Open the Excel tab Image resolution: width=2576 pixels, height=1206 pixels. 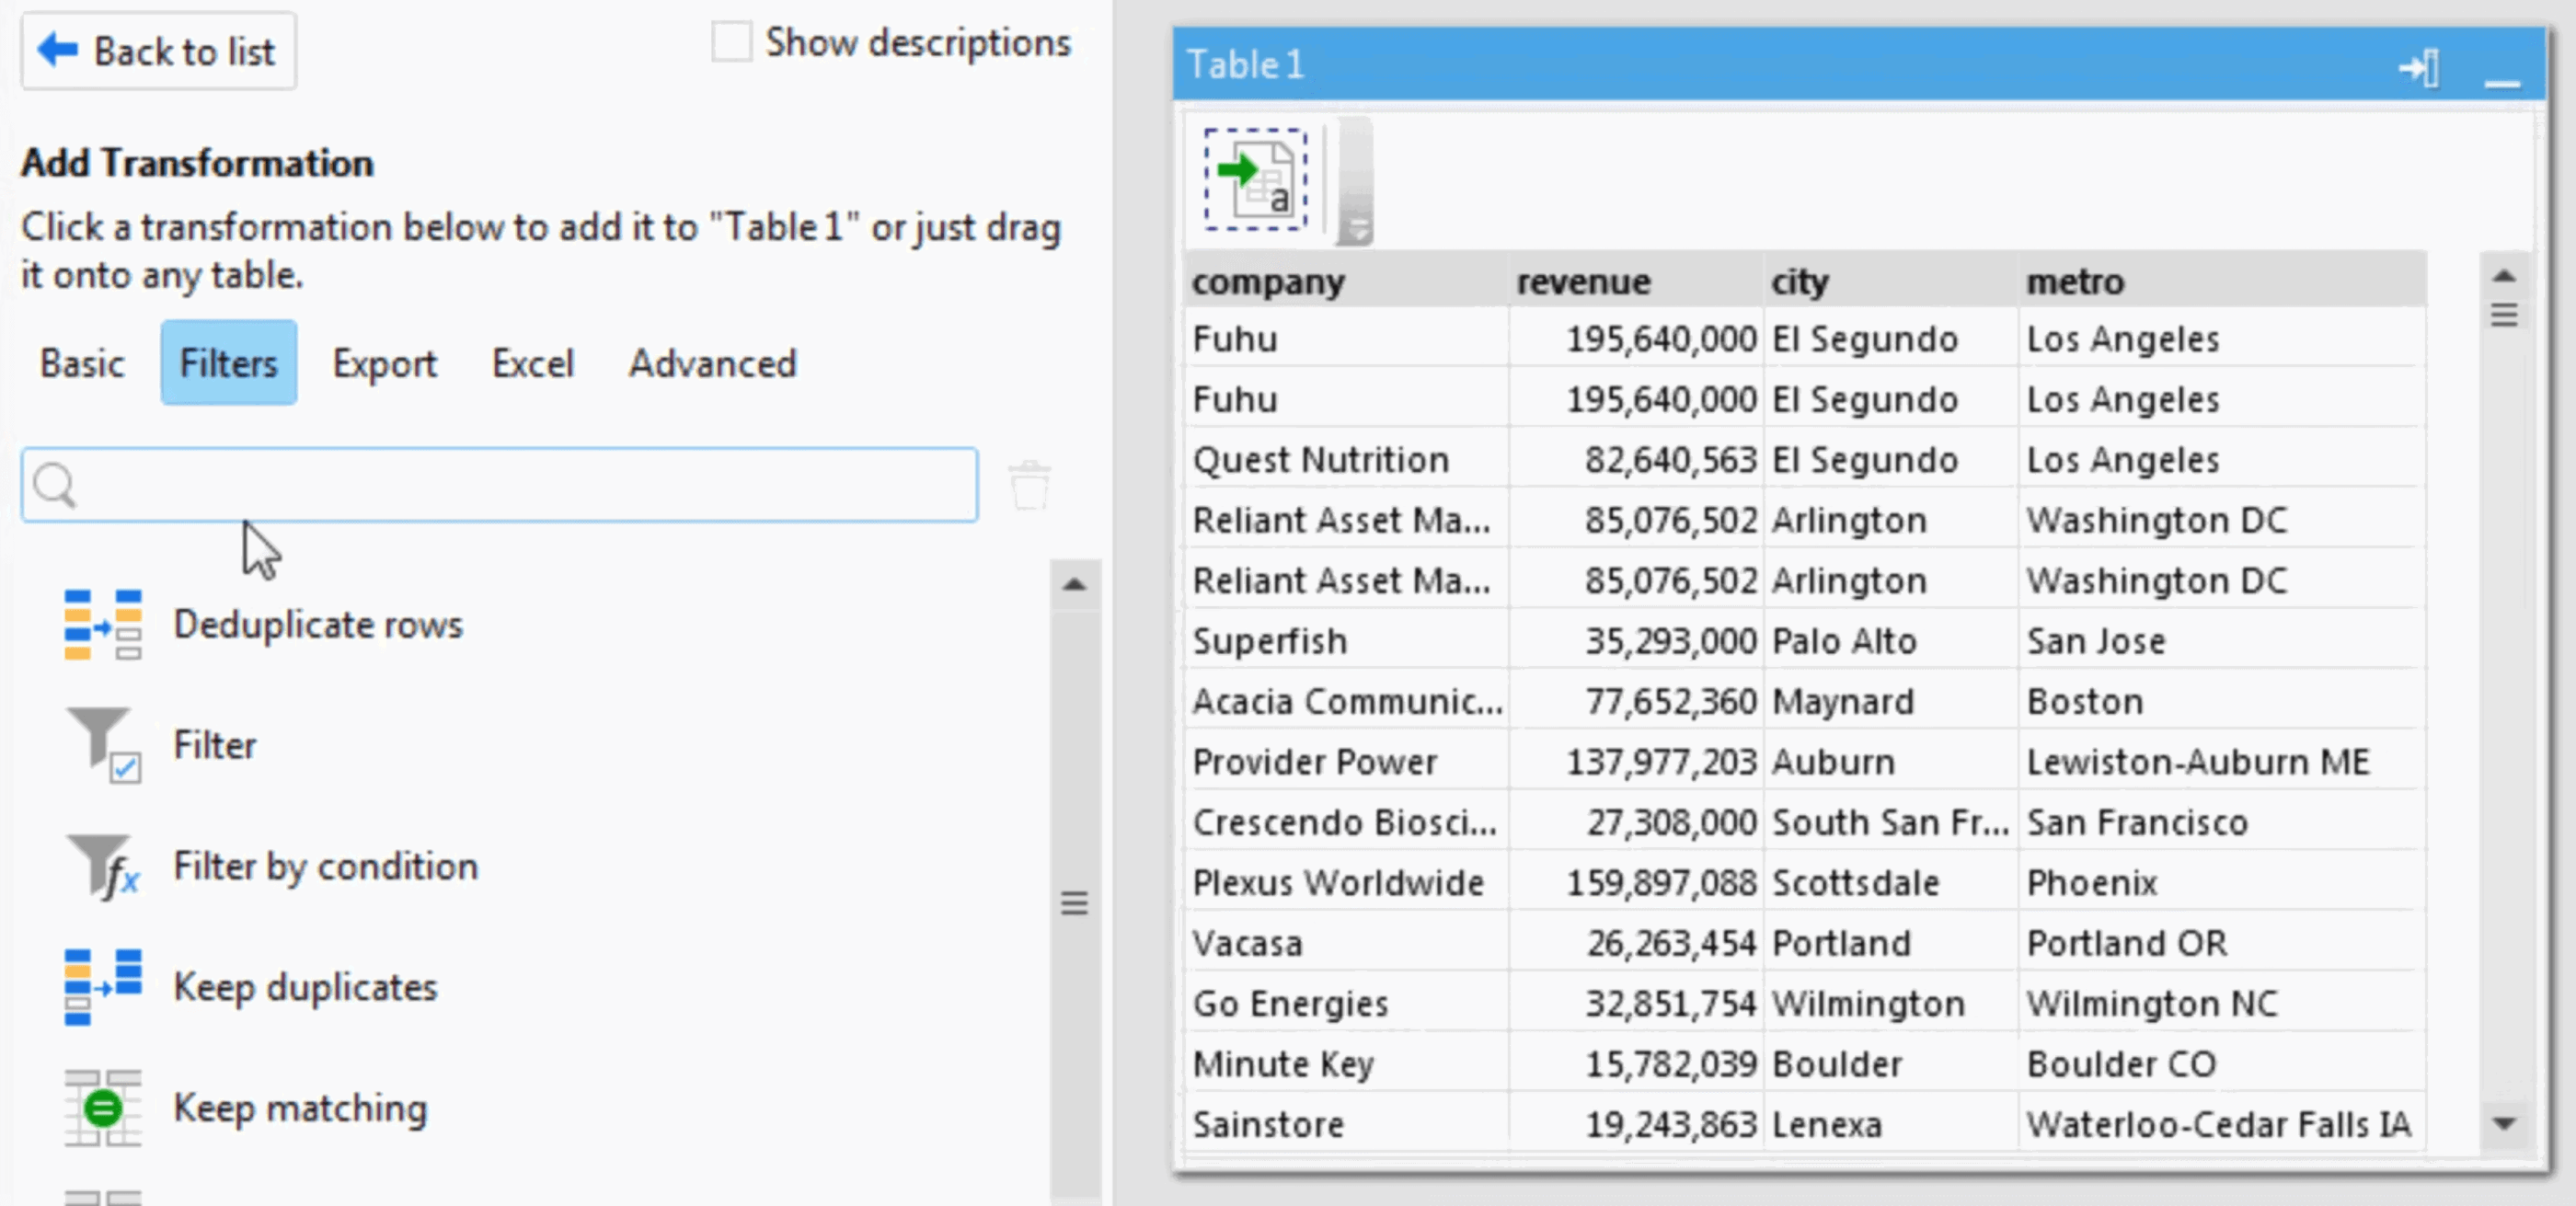(533, 363)
